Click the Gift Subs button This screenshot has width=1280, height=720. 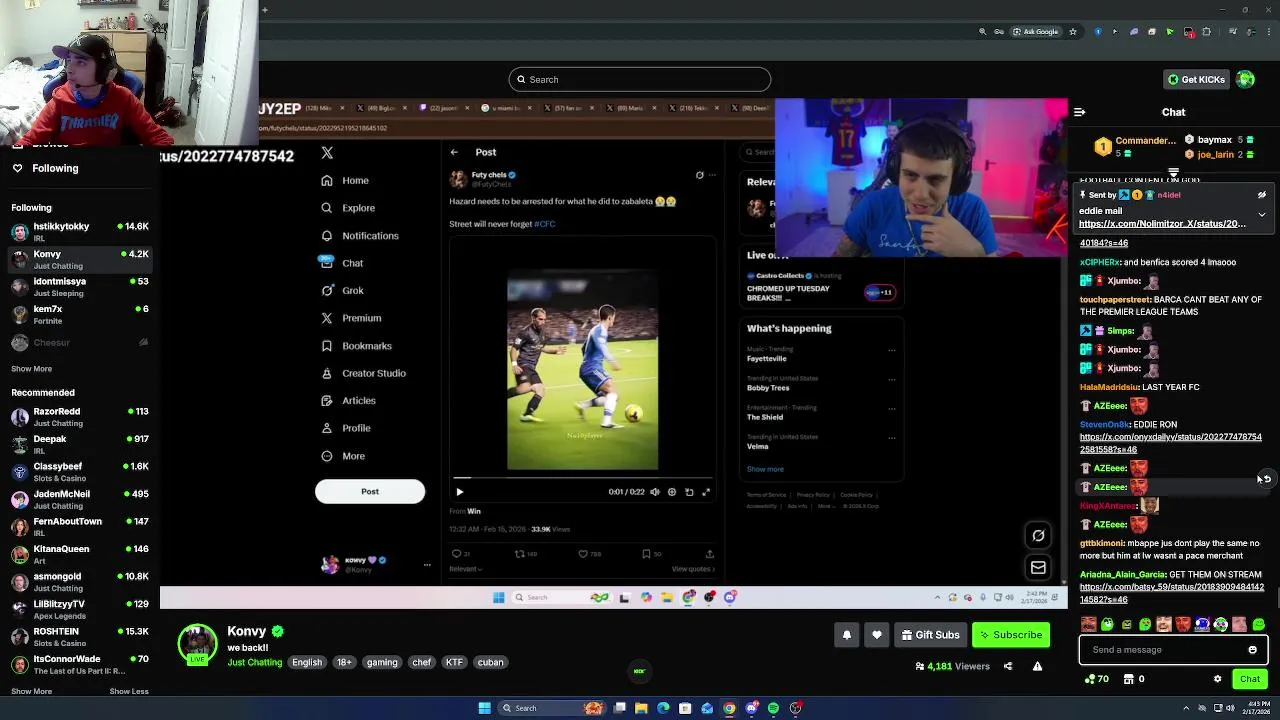click(930, 635)
